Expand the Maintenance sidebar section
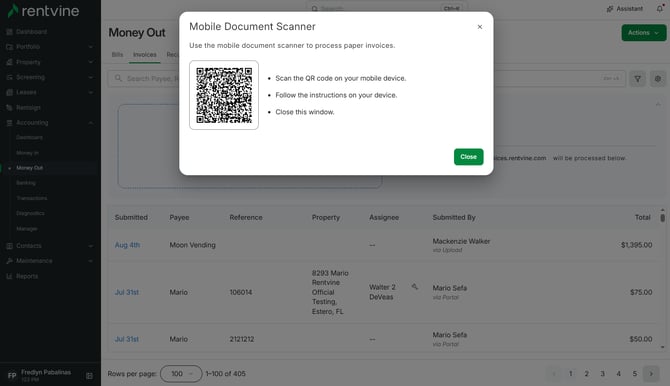This screenshot has height=386, width=670. tap(50, 261)
